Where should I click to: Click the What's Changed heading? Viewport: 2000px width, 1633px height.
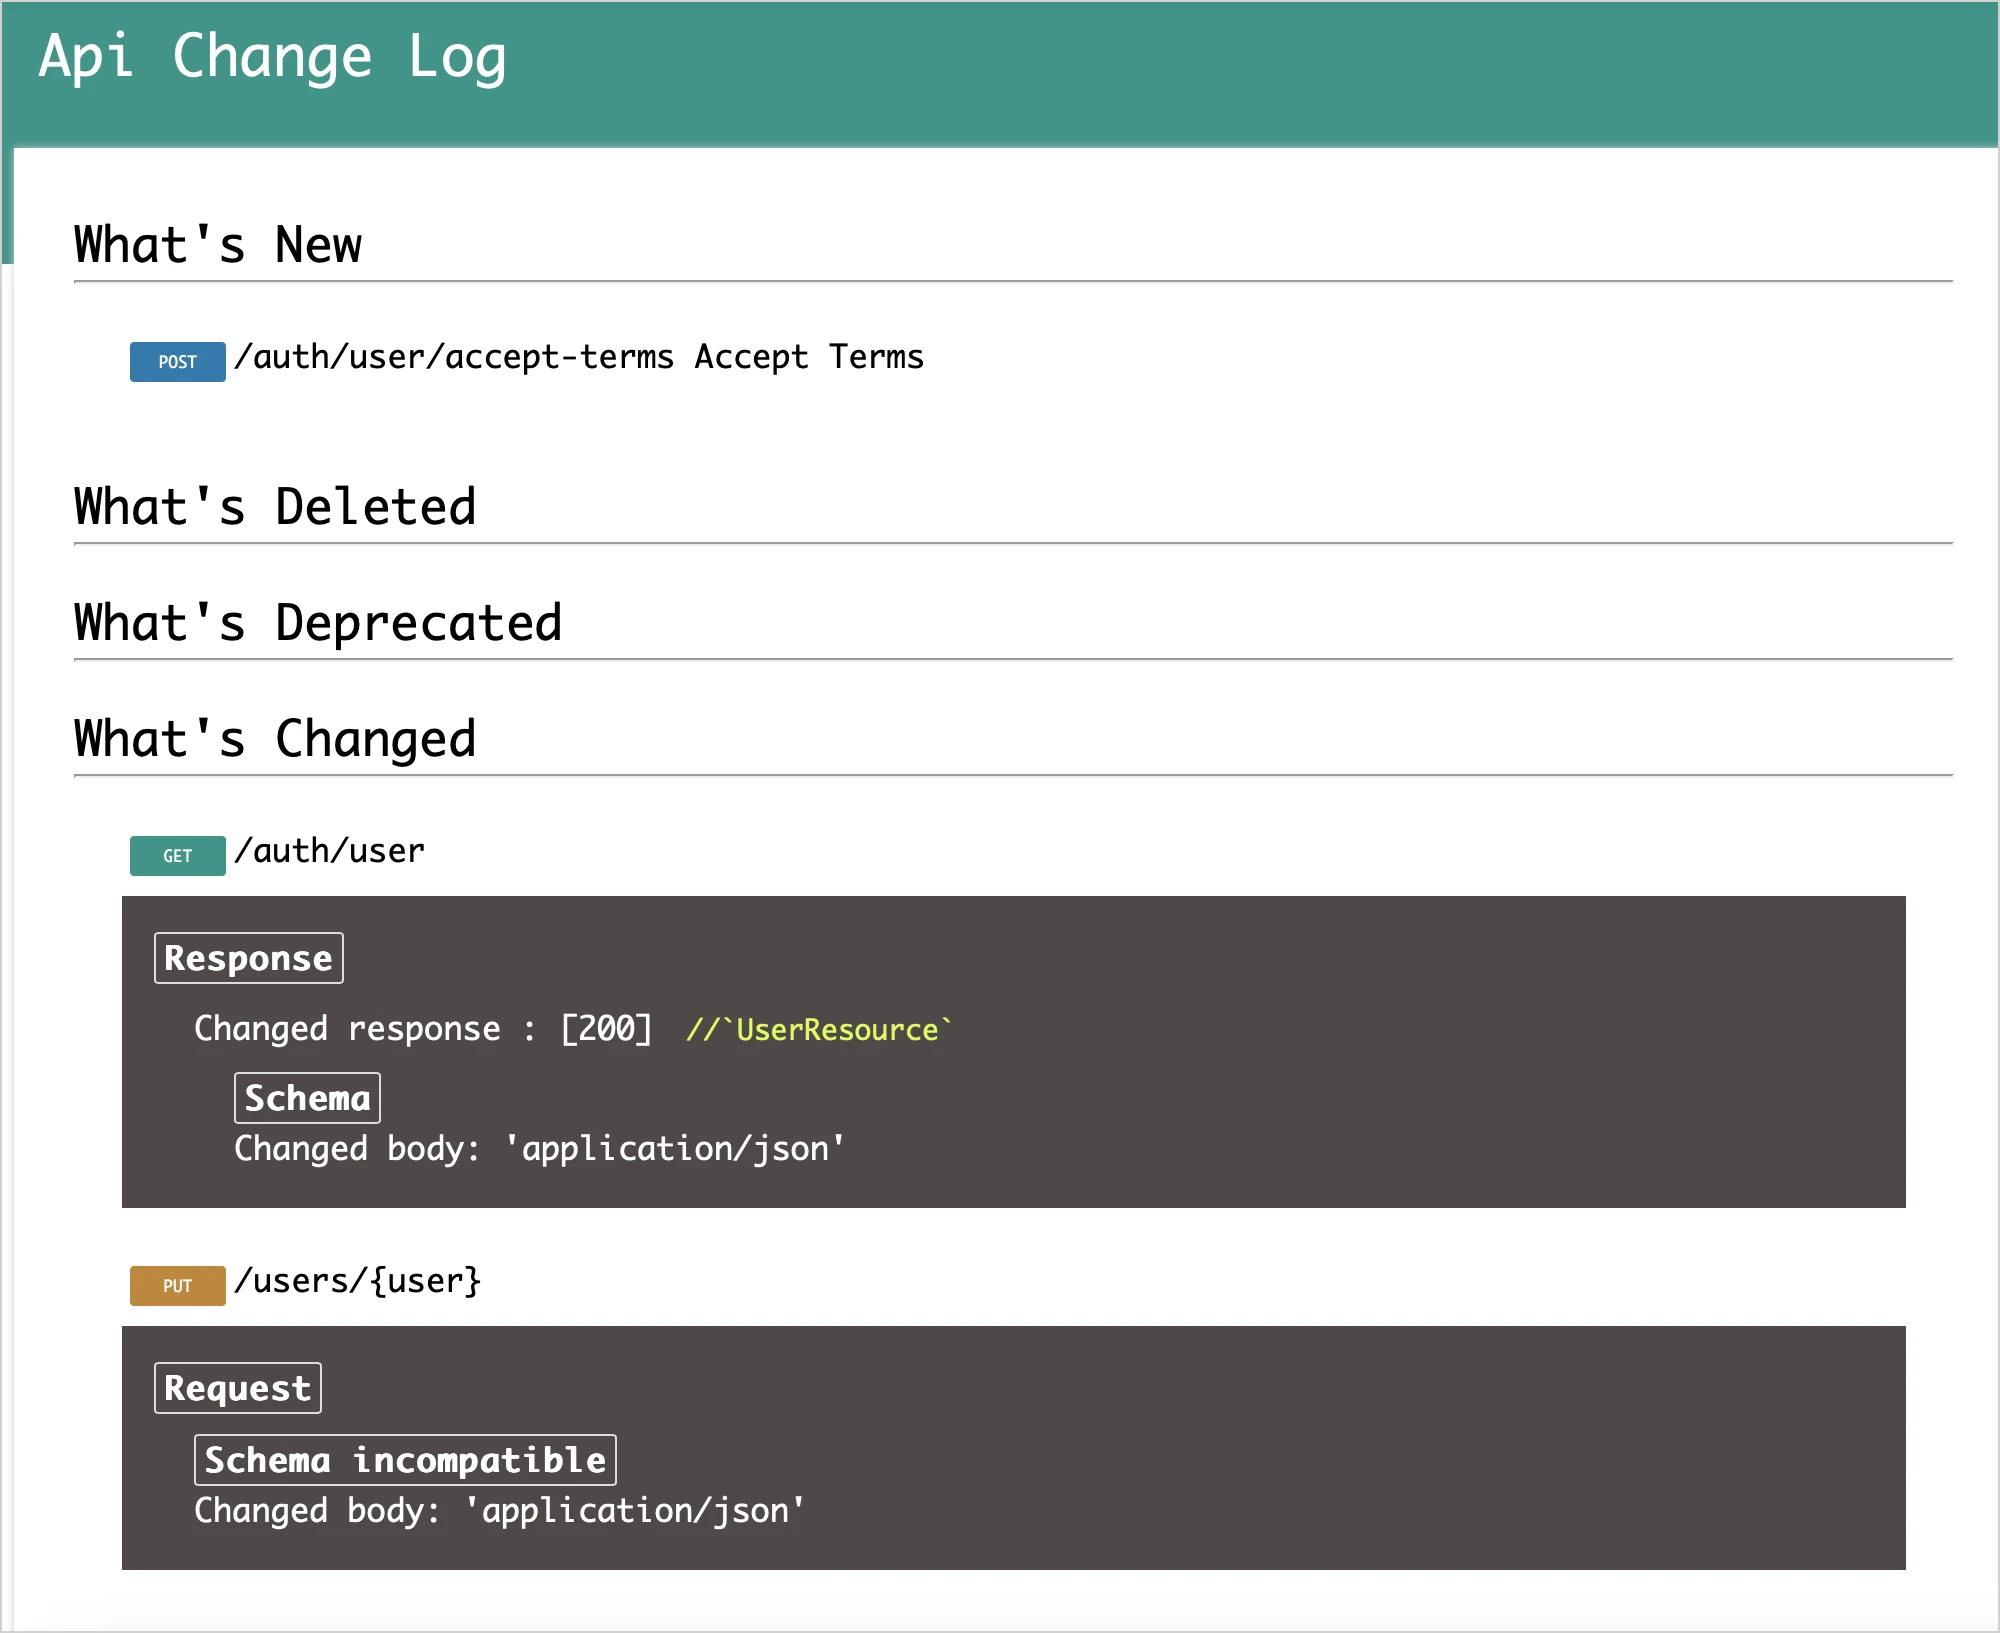(x=275, y=739)
